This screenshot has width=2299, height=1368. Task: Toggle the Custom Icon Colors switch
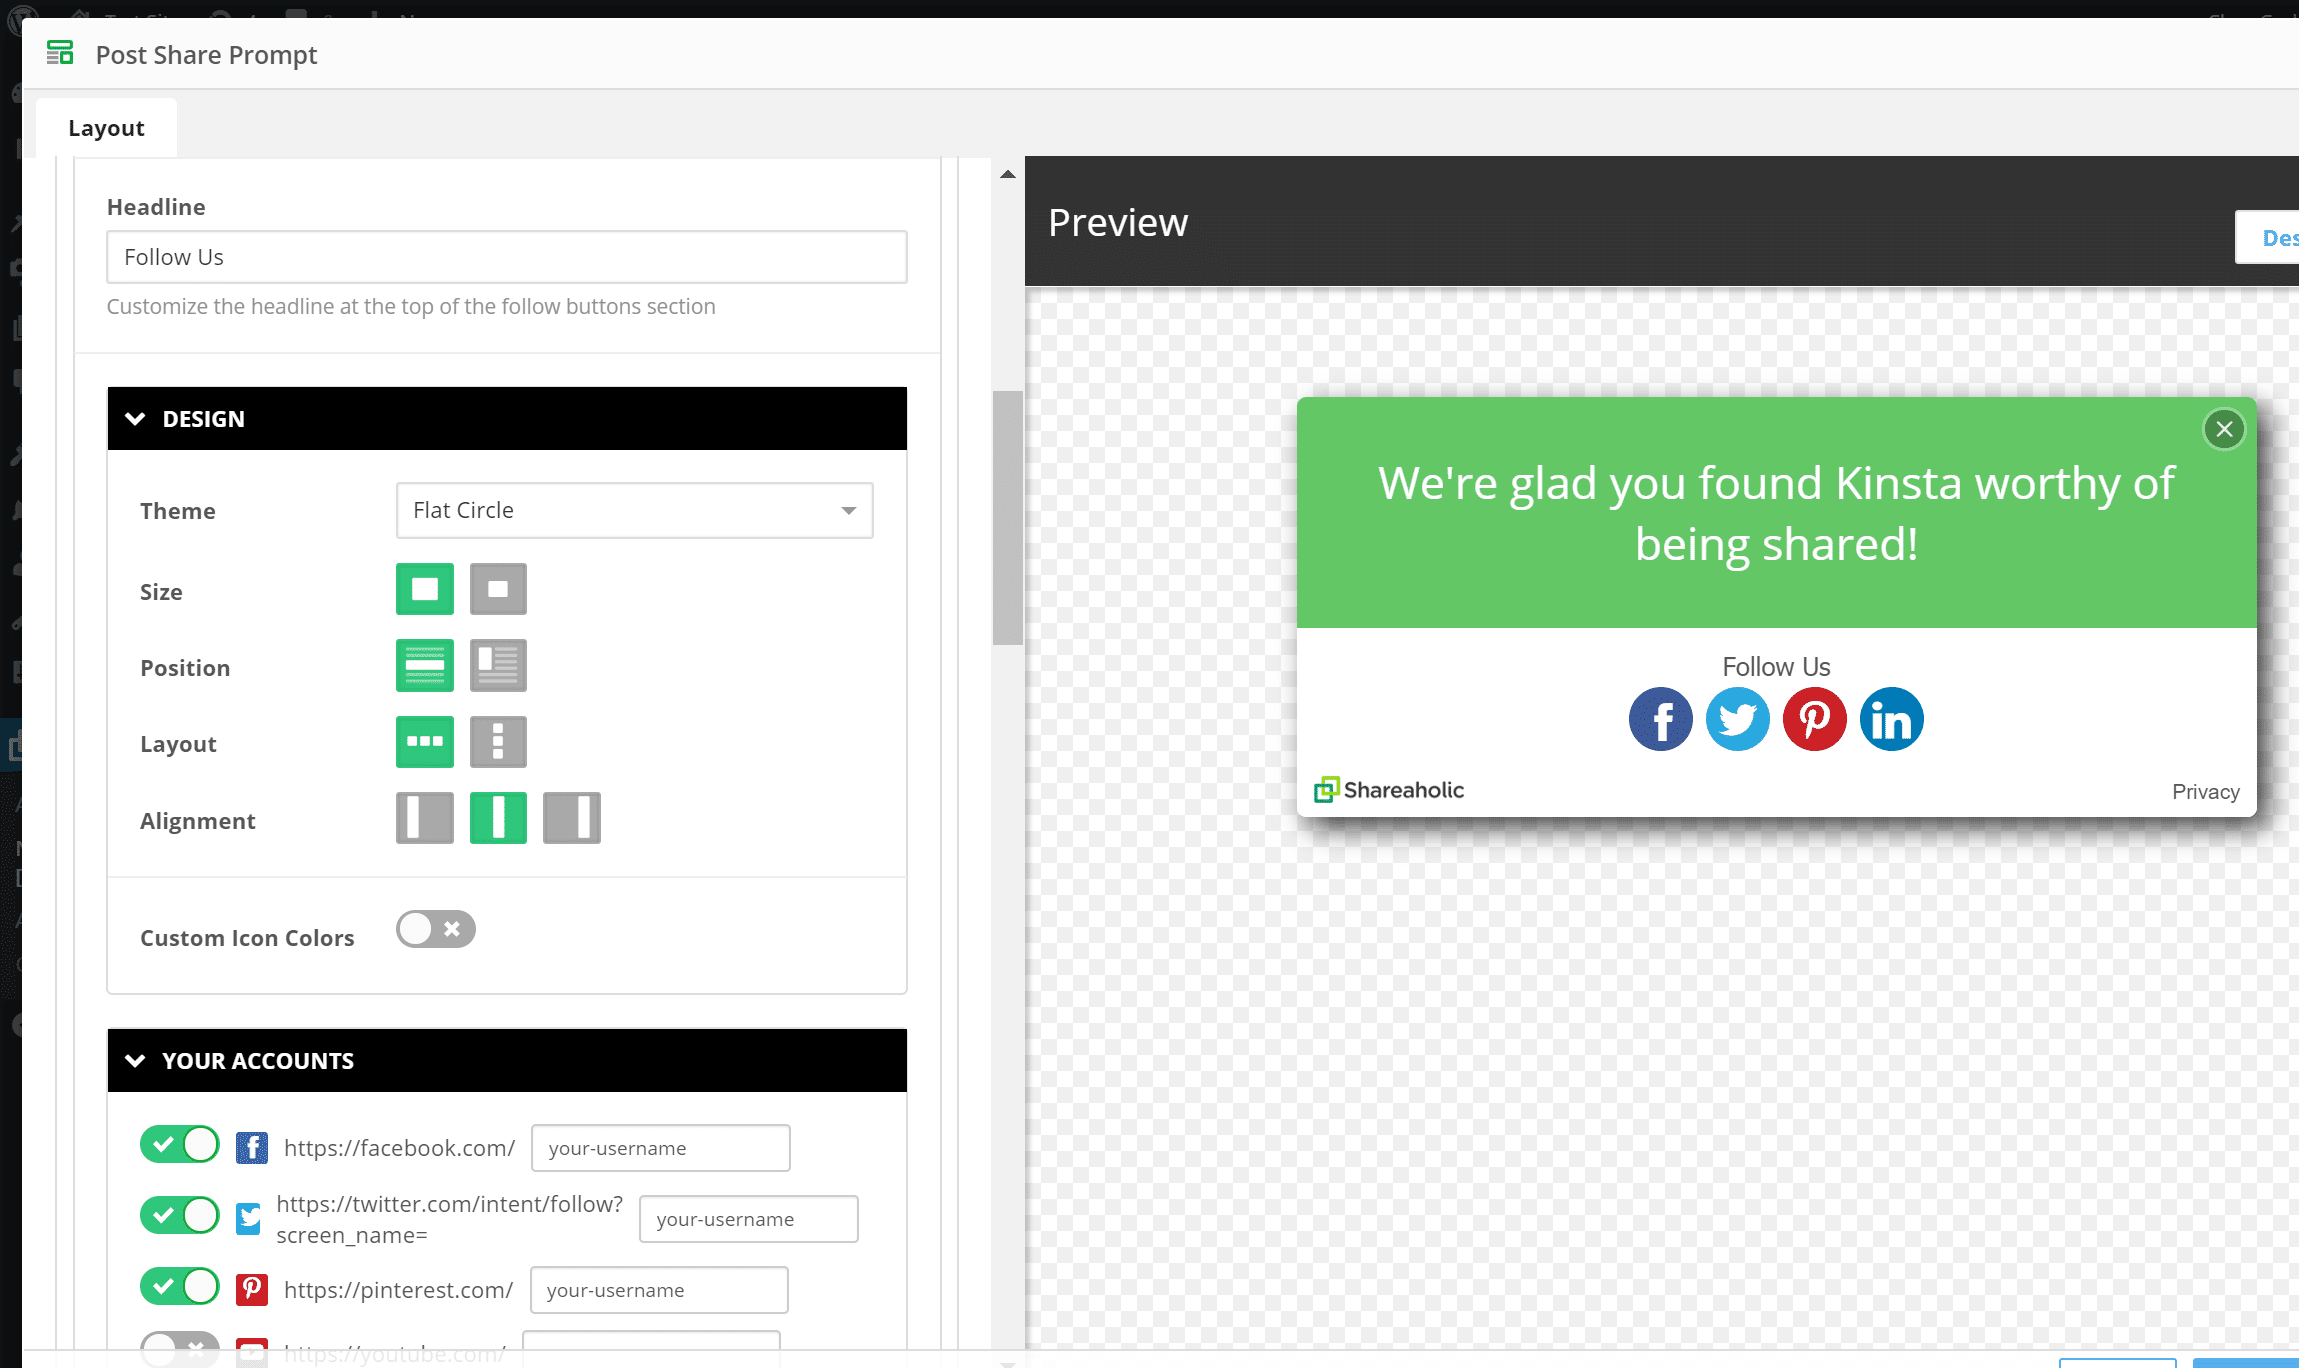click(433, 928)
